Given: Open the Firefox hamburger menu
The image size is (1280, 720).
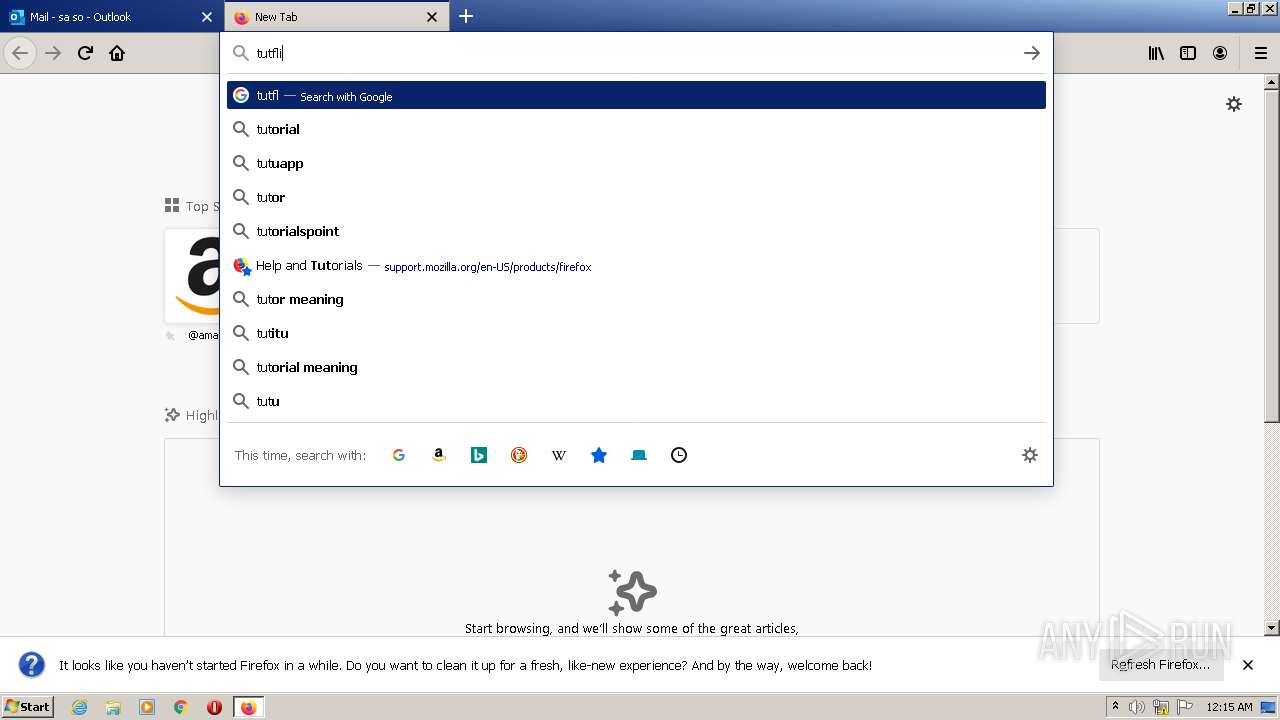Looking at the screenshot, I should click(x=1260, y=53).
